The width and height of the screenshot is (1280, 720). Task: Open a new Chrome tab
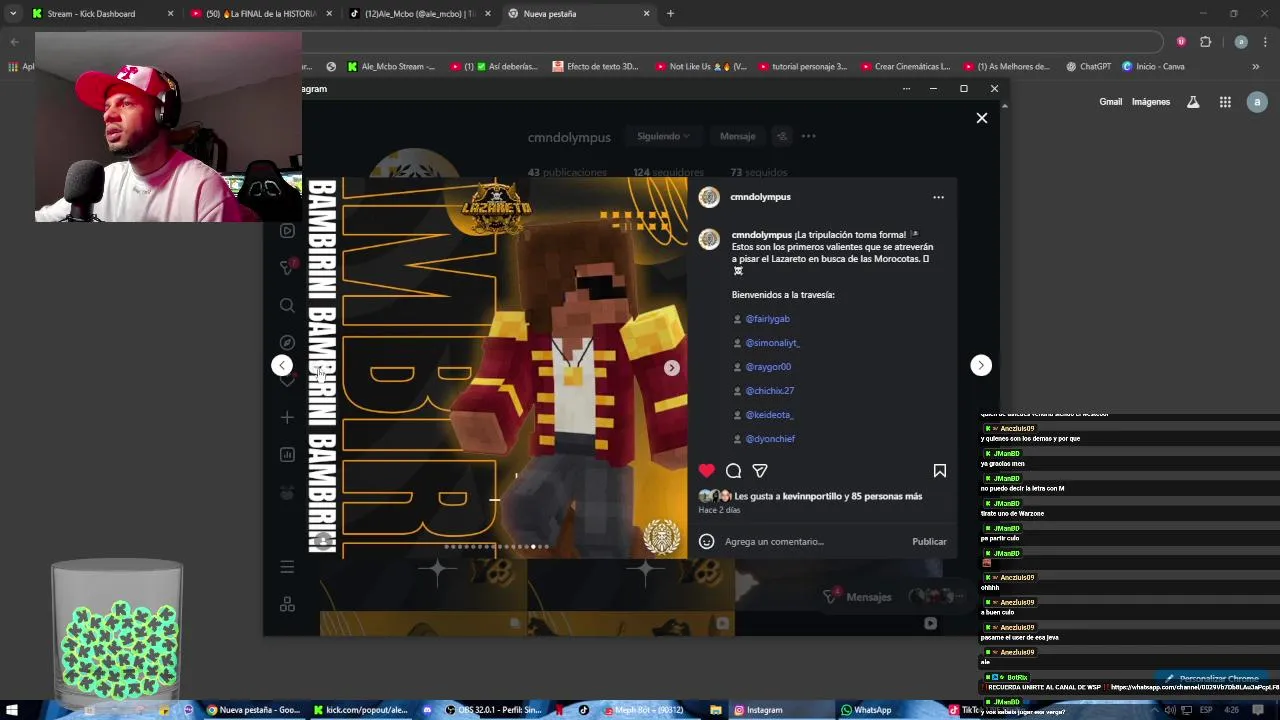pos(670,14)
